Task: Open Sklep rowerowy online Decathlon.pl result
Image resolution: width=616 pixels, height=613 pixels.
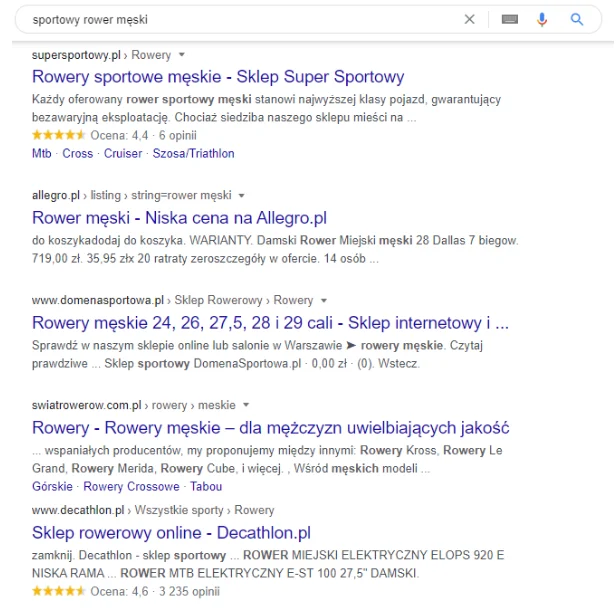Action: pyautogui.click(x=171, y=532)
